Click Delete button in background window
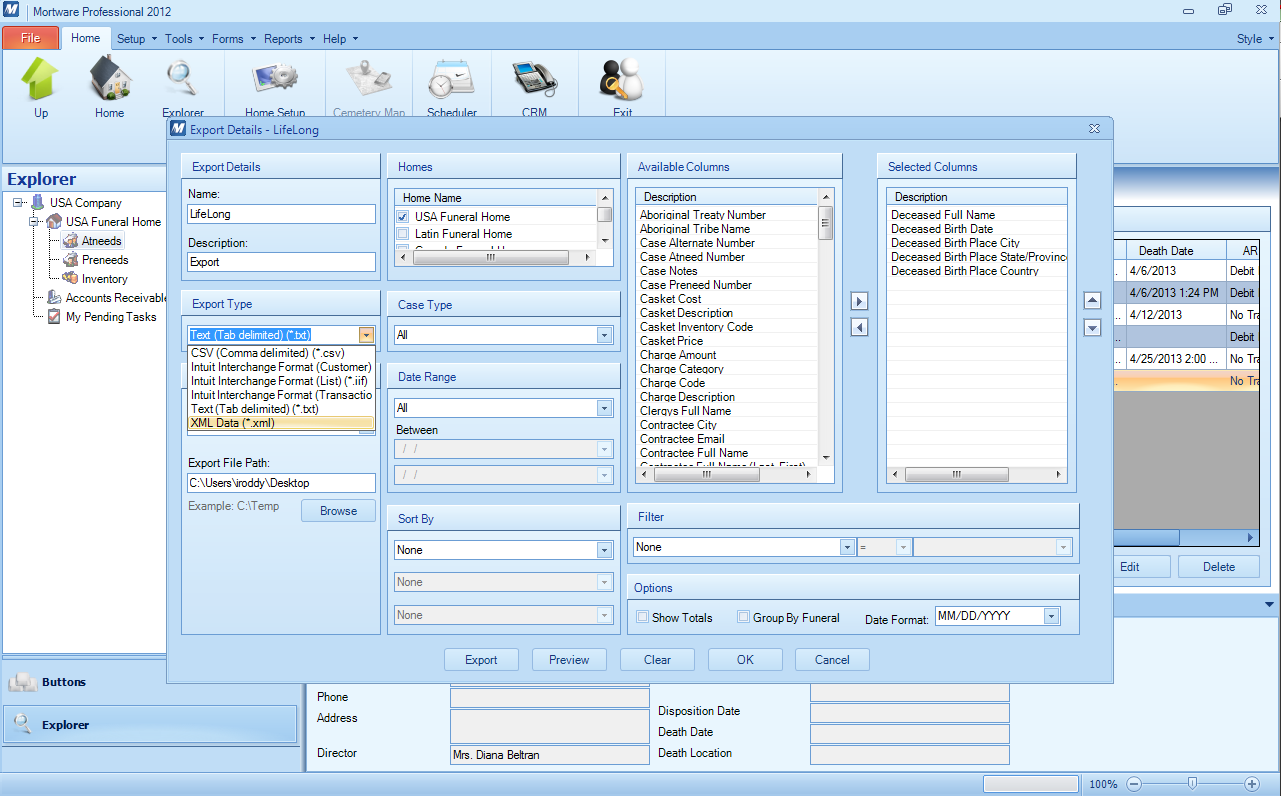Screen dimensions: 1281x796 pyautogui.click(x=1219, y=567)
